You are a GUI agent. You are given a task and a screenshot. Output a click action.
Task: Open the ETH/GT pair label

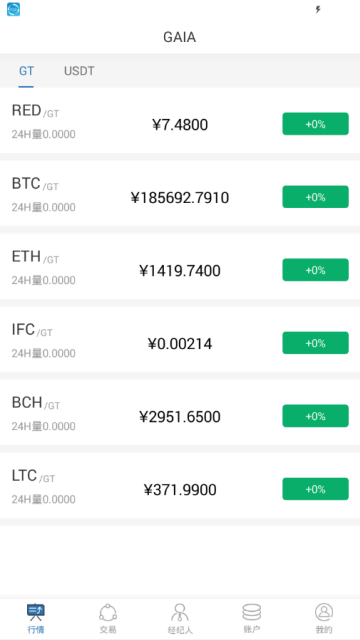pos(35,257)
